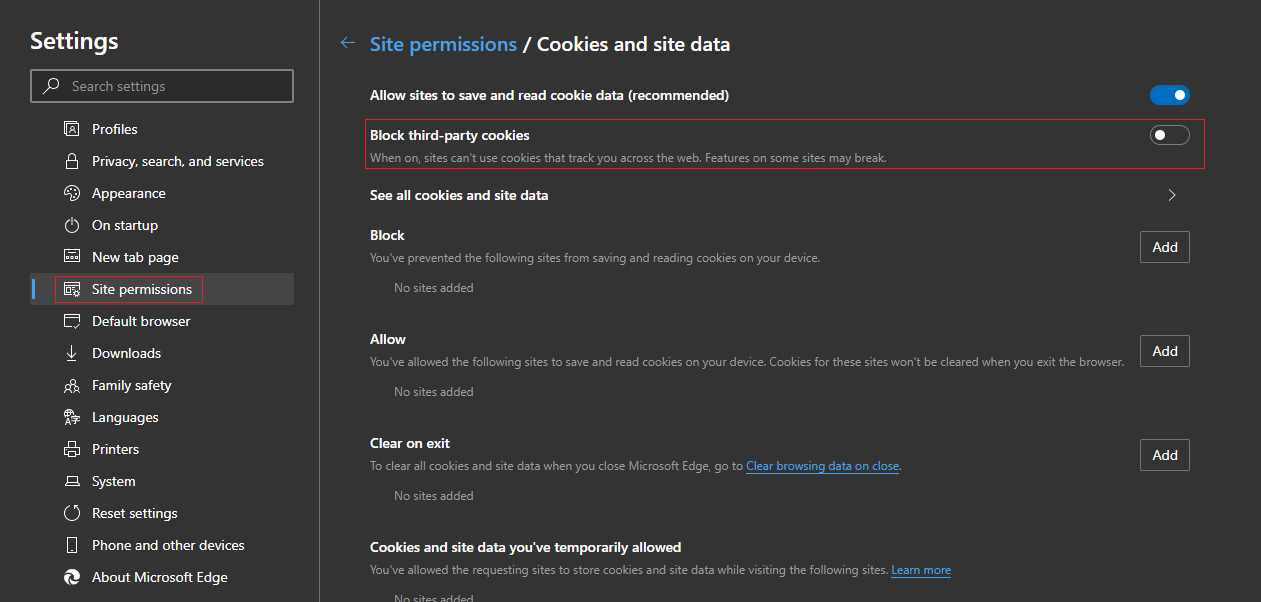Click the power icon for On startup
1261x602 pixels.
click(x=71, y=225)
